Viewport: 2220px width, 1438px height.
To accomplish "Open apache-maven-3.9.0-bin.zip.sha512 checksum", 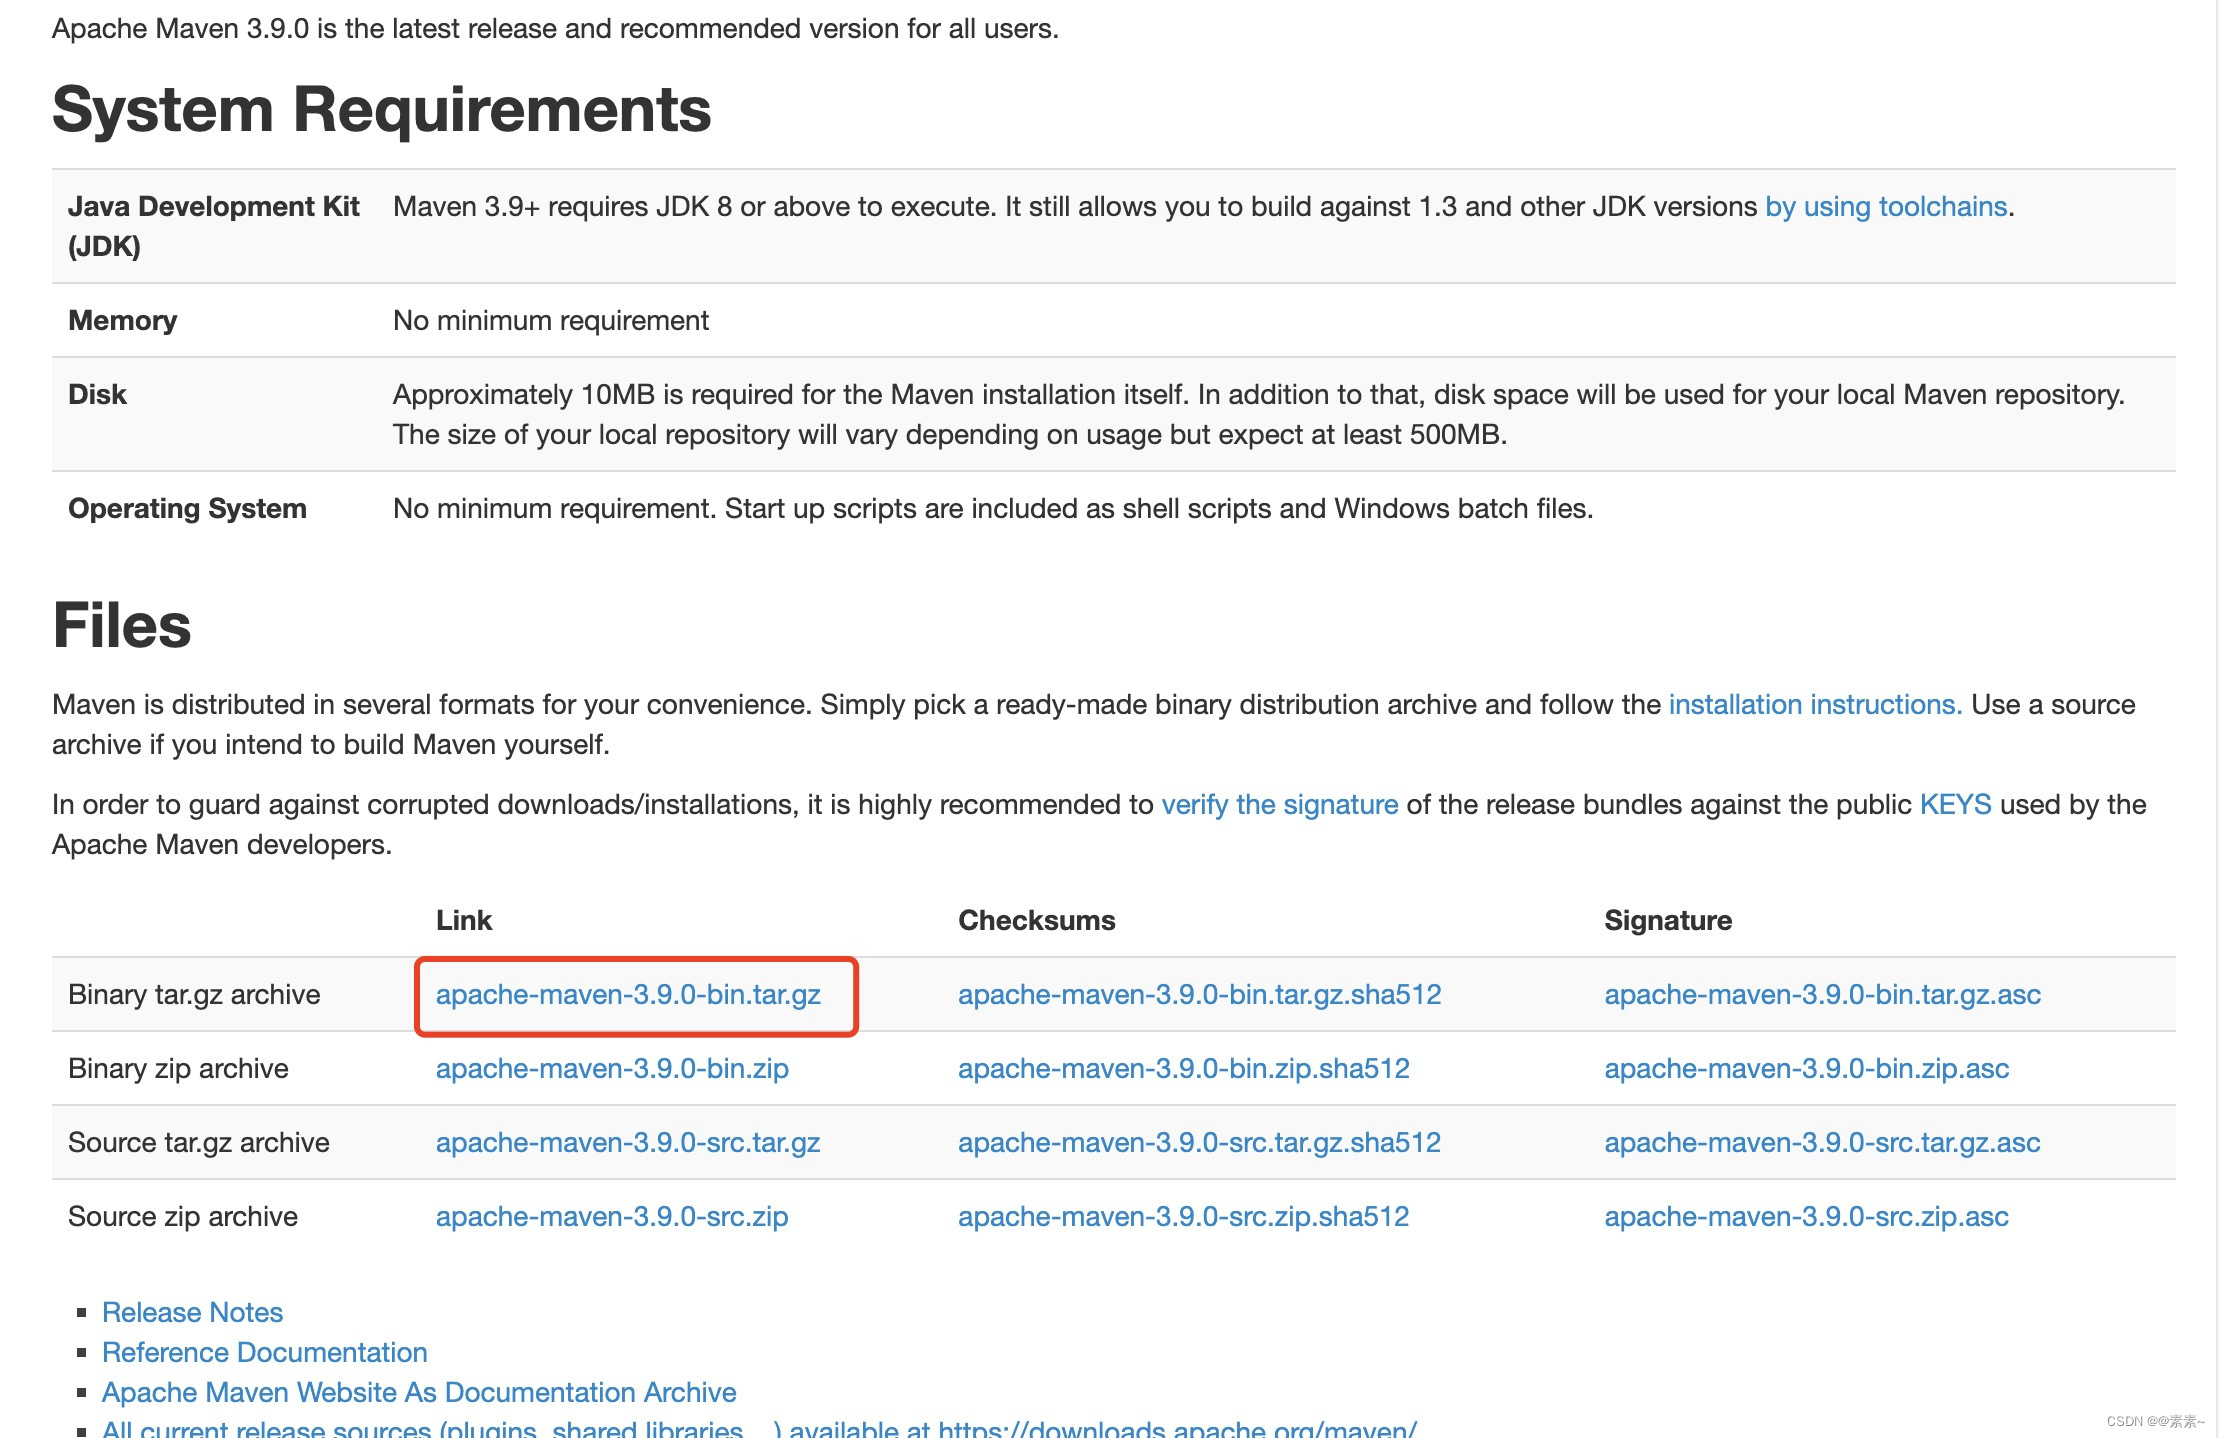I will coord(1183,1068).
